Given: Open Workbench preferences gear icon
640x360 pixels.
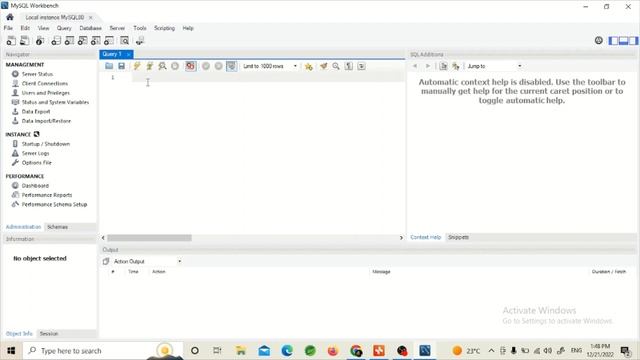Looking at the screenshot, I should click(x=598, y=40).
